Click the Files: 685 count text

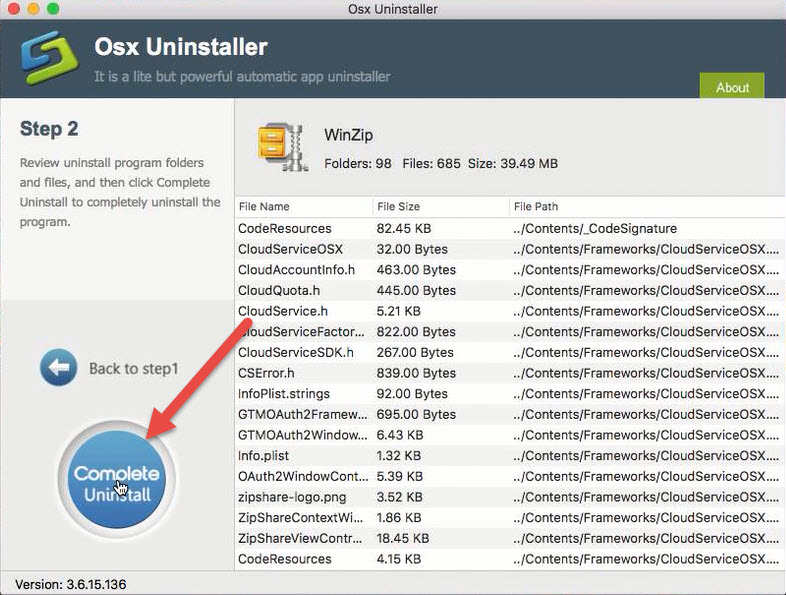coord(431,163)
